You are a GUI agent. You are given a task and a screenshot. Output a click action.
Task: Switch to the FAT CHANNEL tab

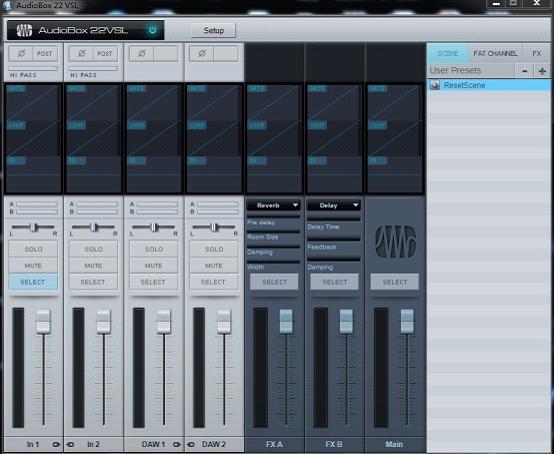[x=495, y=53]
